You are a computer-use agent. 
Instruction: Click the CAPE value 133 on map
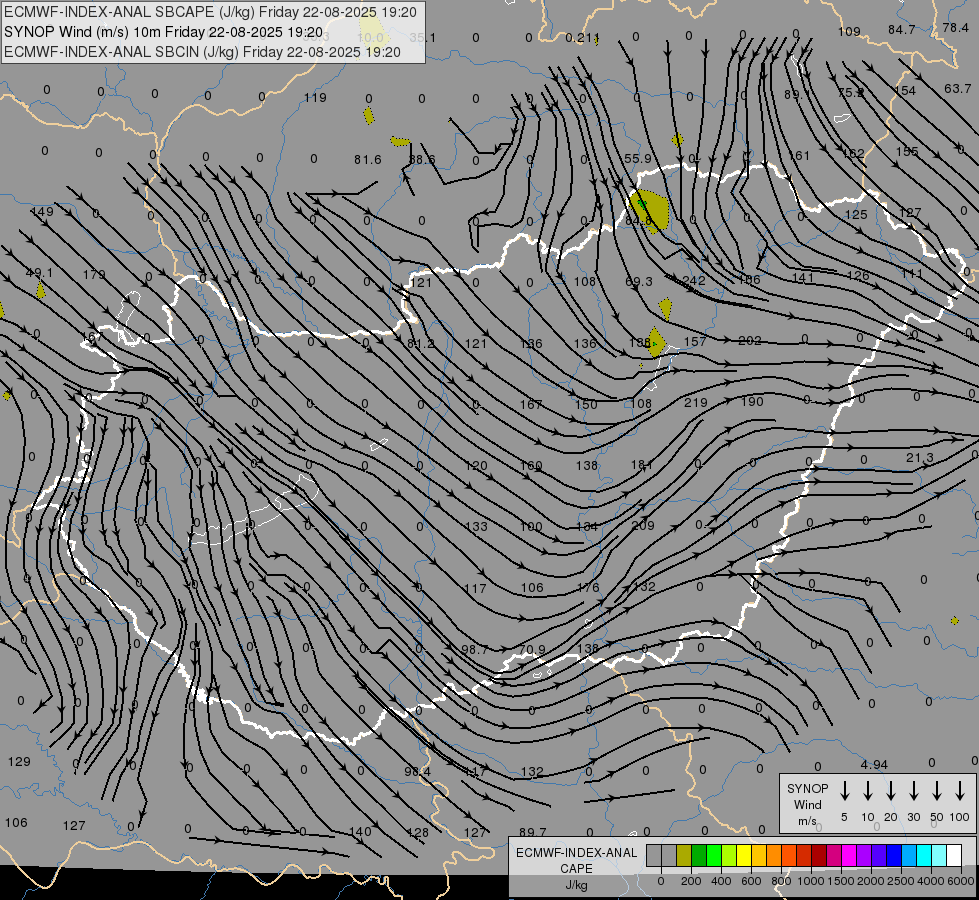coord(476,527)
